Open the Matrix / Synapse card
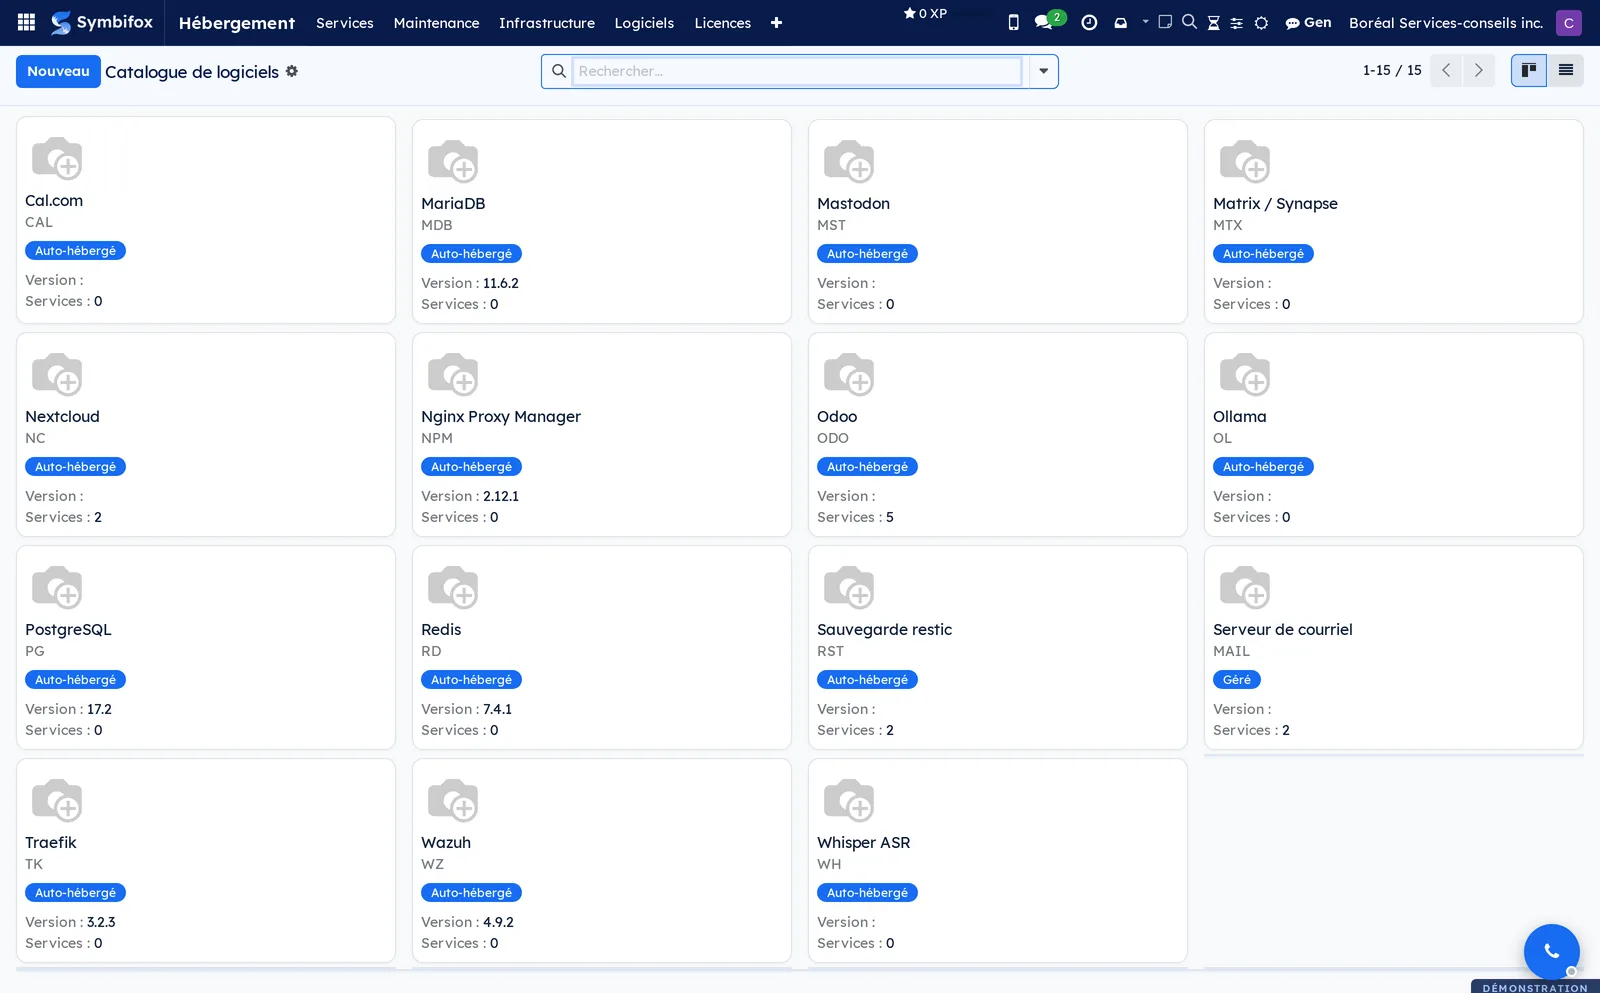 1394,222
